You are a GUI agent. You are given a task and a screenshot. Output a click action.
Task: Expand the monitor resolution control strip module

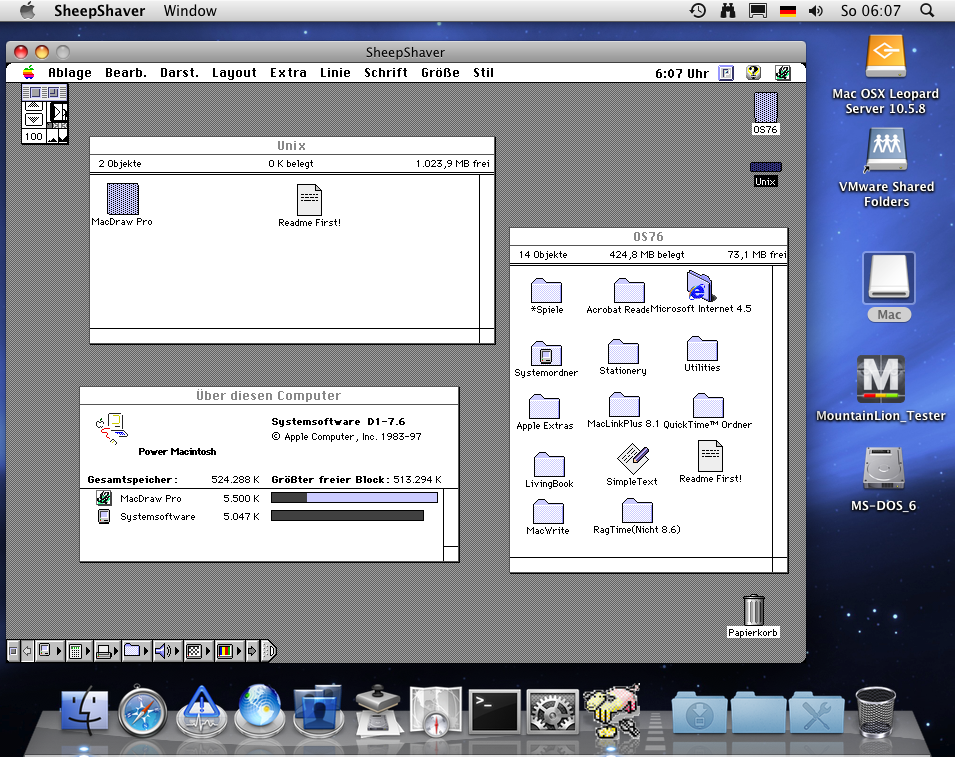pos(198,651)
